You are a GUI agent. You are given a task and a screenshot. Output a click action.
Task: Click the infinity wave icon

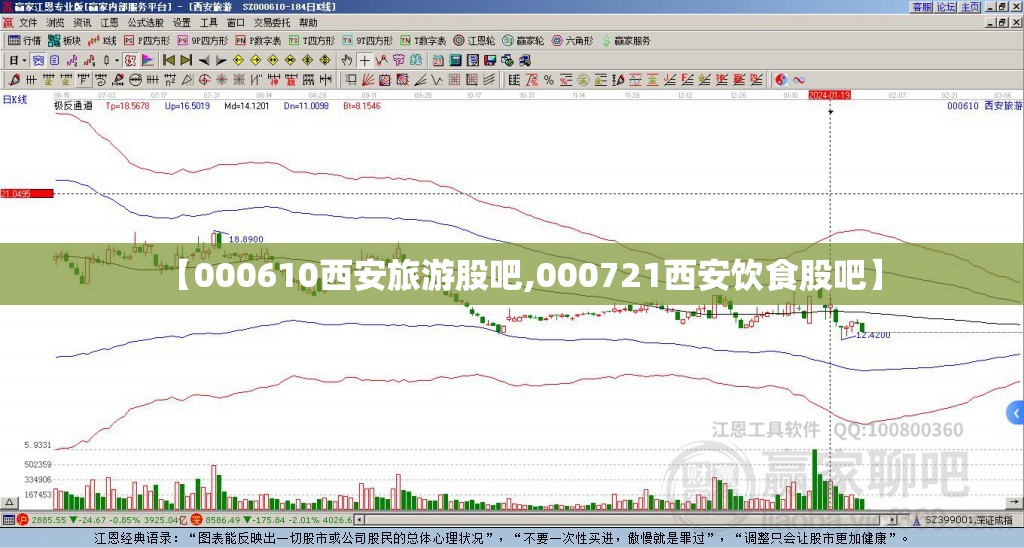pos(799,80)
